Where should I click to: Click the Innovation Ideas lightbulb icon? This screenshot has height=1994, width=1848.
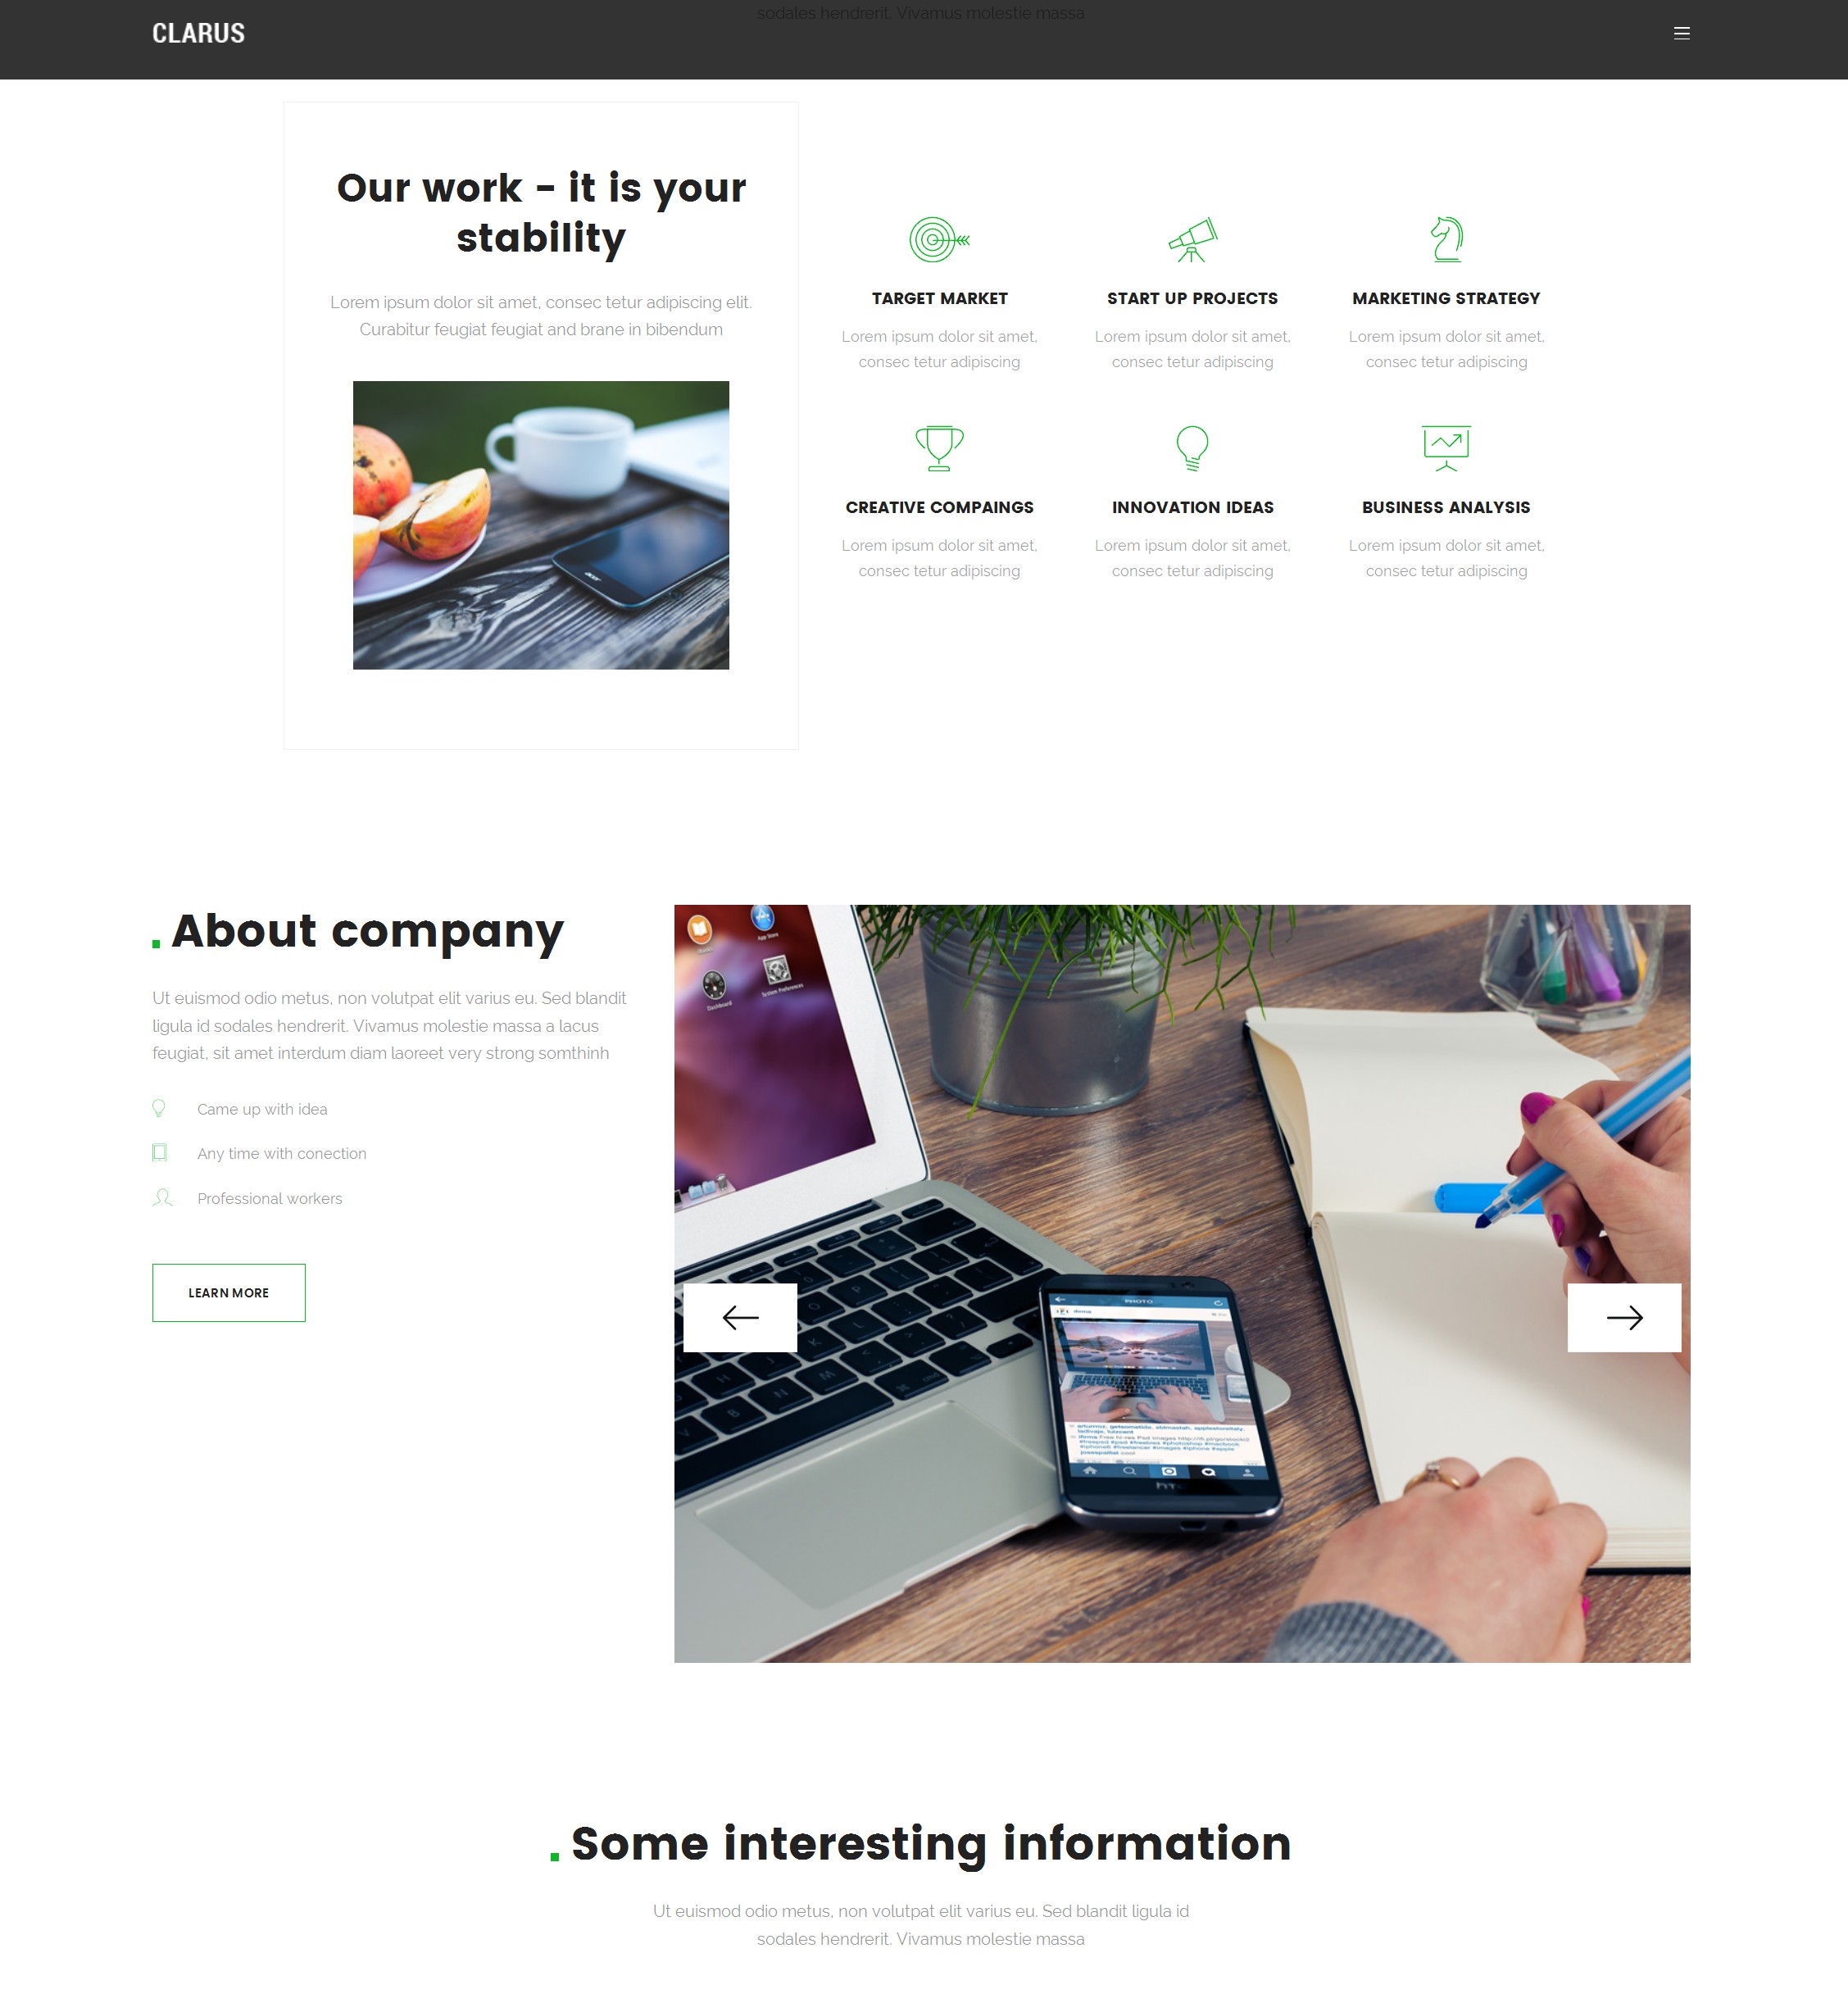(1193, 448)
